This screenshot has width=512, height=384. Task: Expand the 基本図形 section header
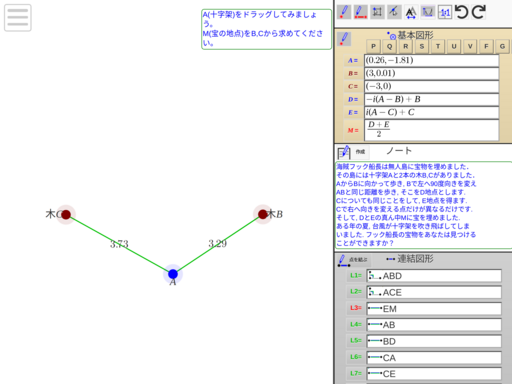(x=415, y=35)
